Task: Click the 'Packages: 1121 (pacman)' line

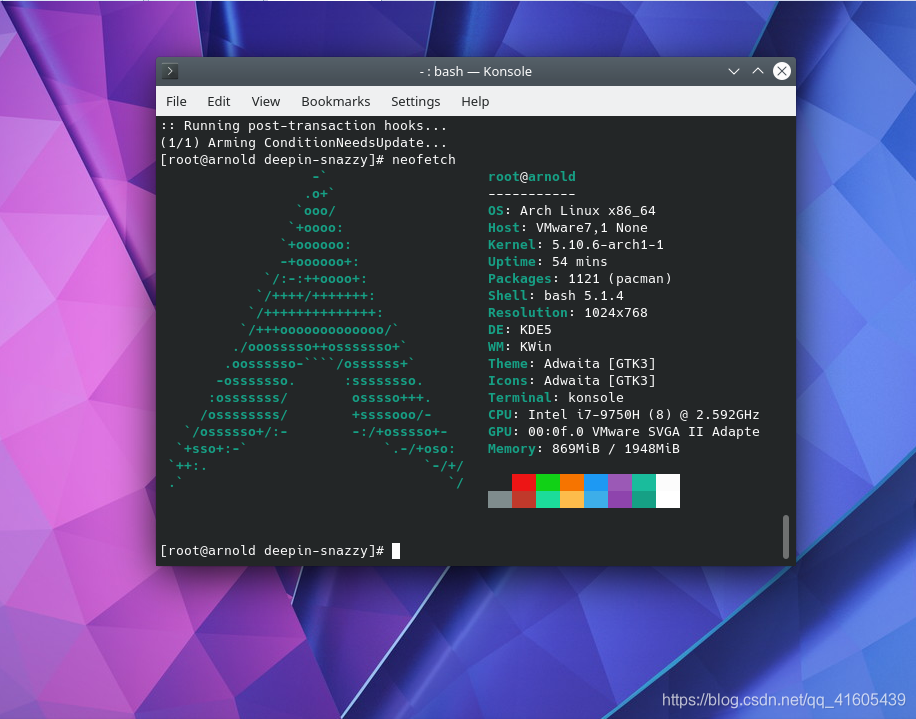Action: pos(580,279)
